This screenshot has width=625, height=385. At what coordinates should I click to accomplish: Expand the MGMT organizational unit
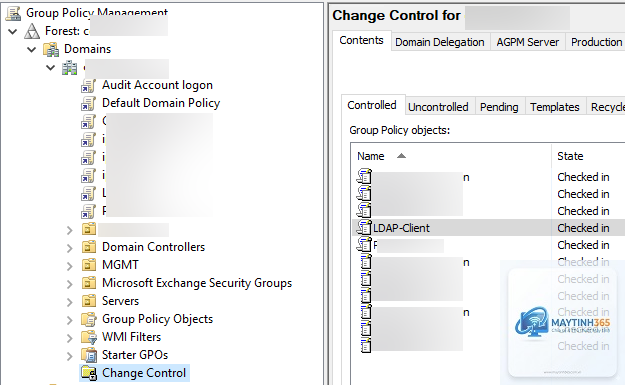pyautogui.click(x=69, y=265)
